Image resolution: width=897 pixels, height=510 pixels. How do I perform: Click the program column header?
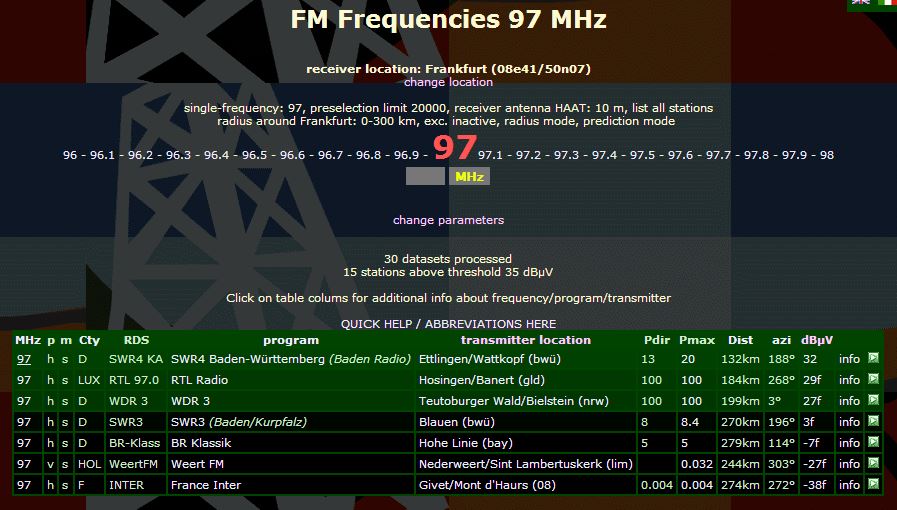(291, 340)
